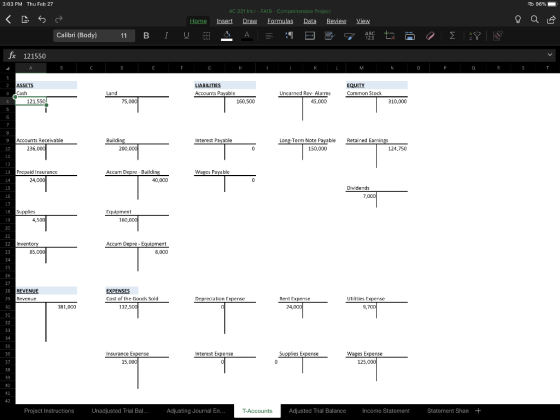560x420 pixels.
Task: Toggle bold formatting
Action: pos(146,35)
